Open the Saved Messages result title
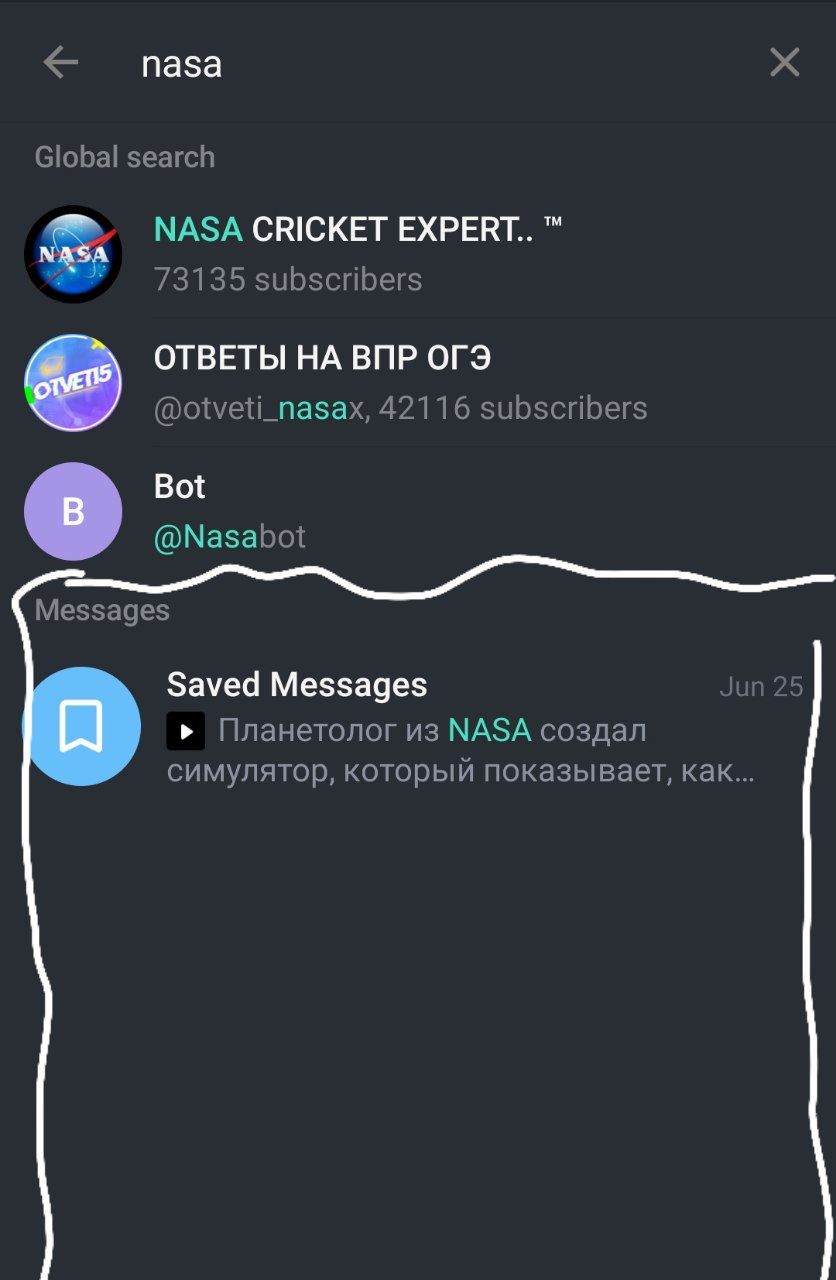This screenshot has width=836, height=1280. (x=297, y=685)
